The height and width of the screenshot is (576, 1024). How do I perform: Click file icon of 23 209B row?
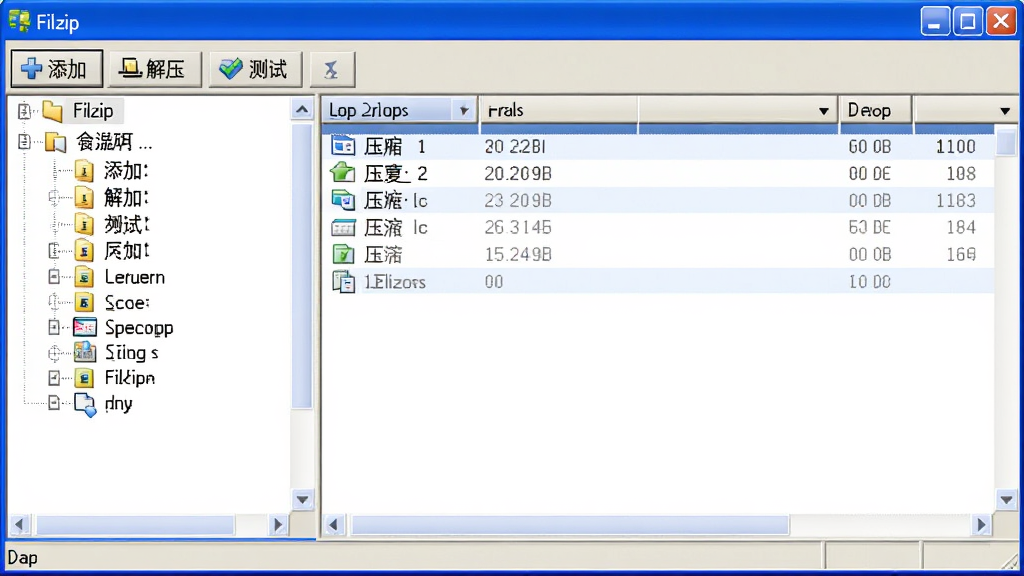(x=343, y=200)
